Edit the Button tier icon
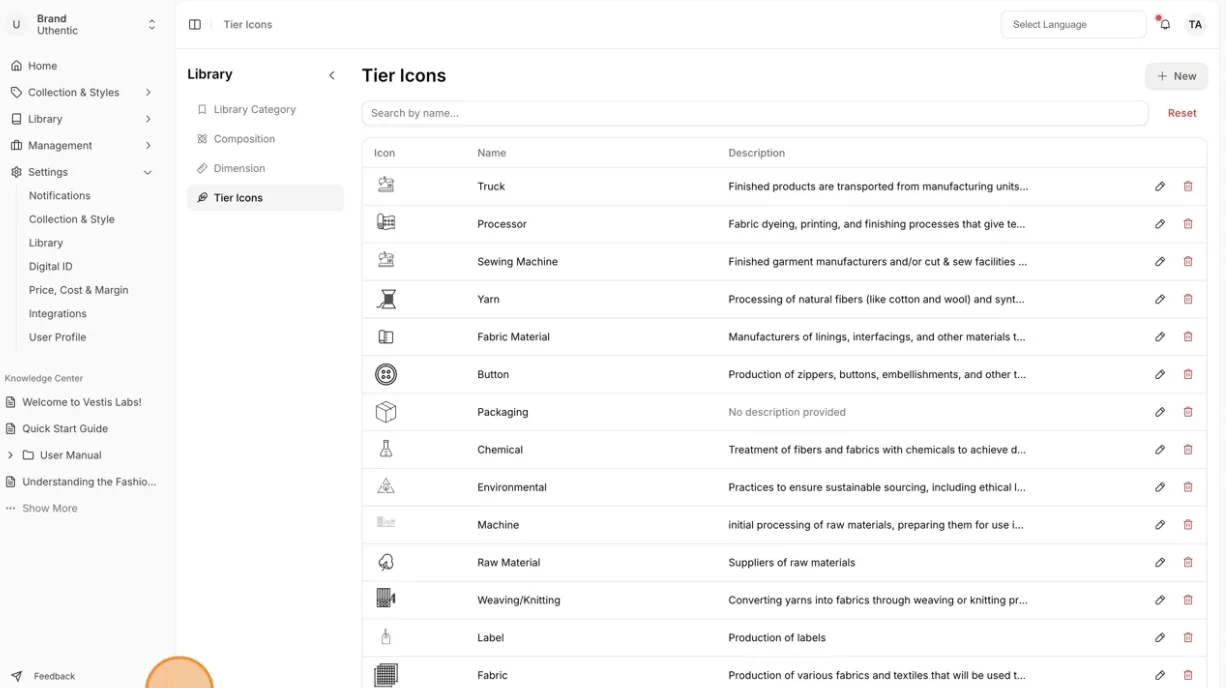 pyautogui.click(x=1160, y=374)
